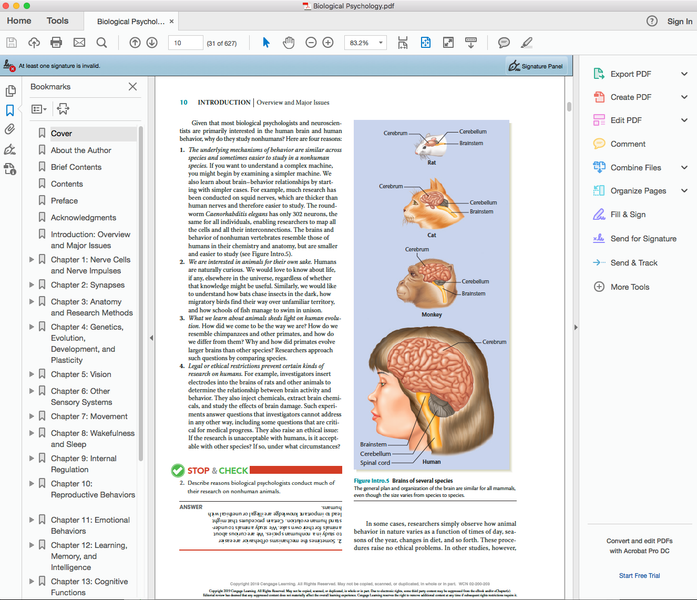
Task: Open the Cover bookmark
Action: [x=61, y=133]
